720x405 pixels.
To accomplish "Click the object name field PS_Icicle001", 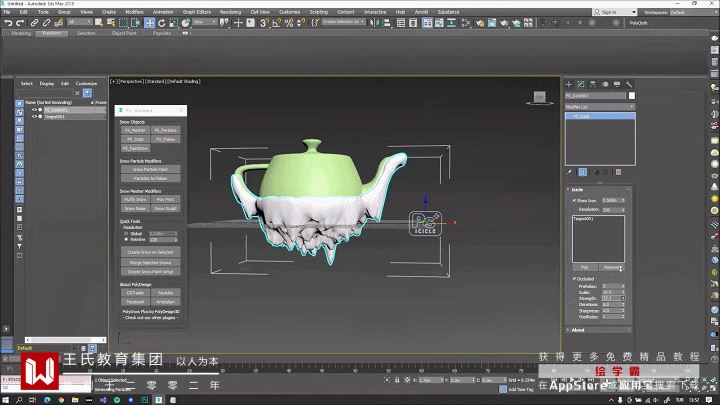I will point(596,96).
